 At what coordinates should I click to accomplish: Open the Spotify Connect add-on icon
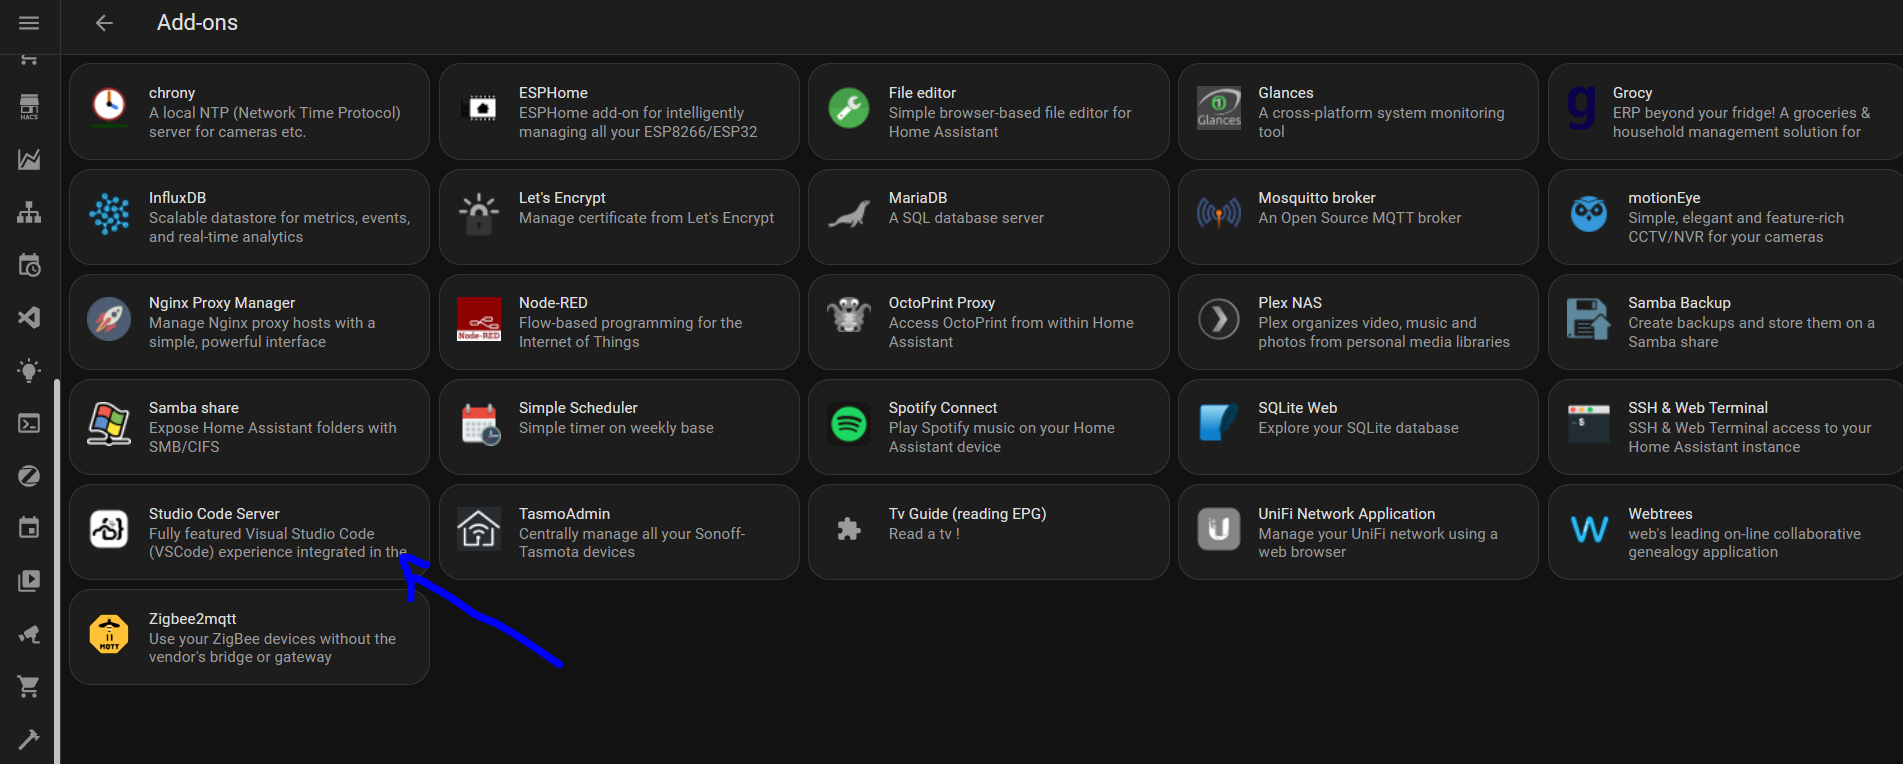click(849, 424)
